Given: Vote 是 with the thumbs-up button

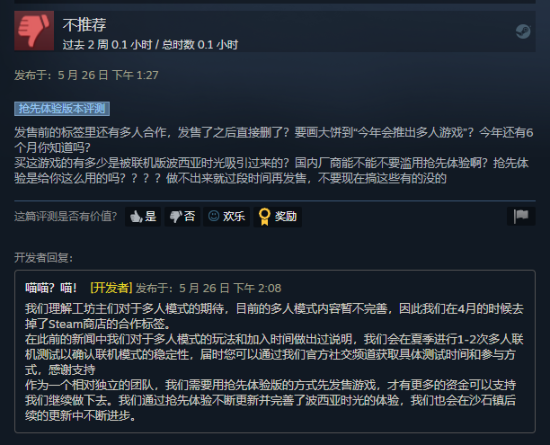Looking at the screenshot, I should coord(143,216).
